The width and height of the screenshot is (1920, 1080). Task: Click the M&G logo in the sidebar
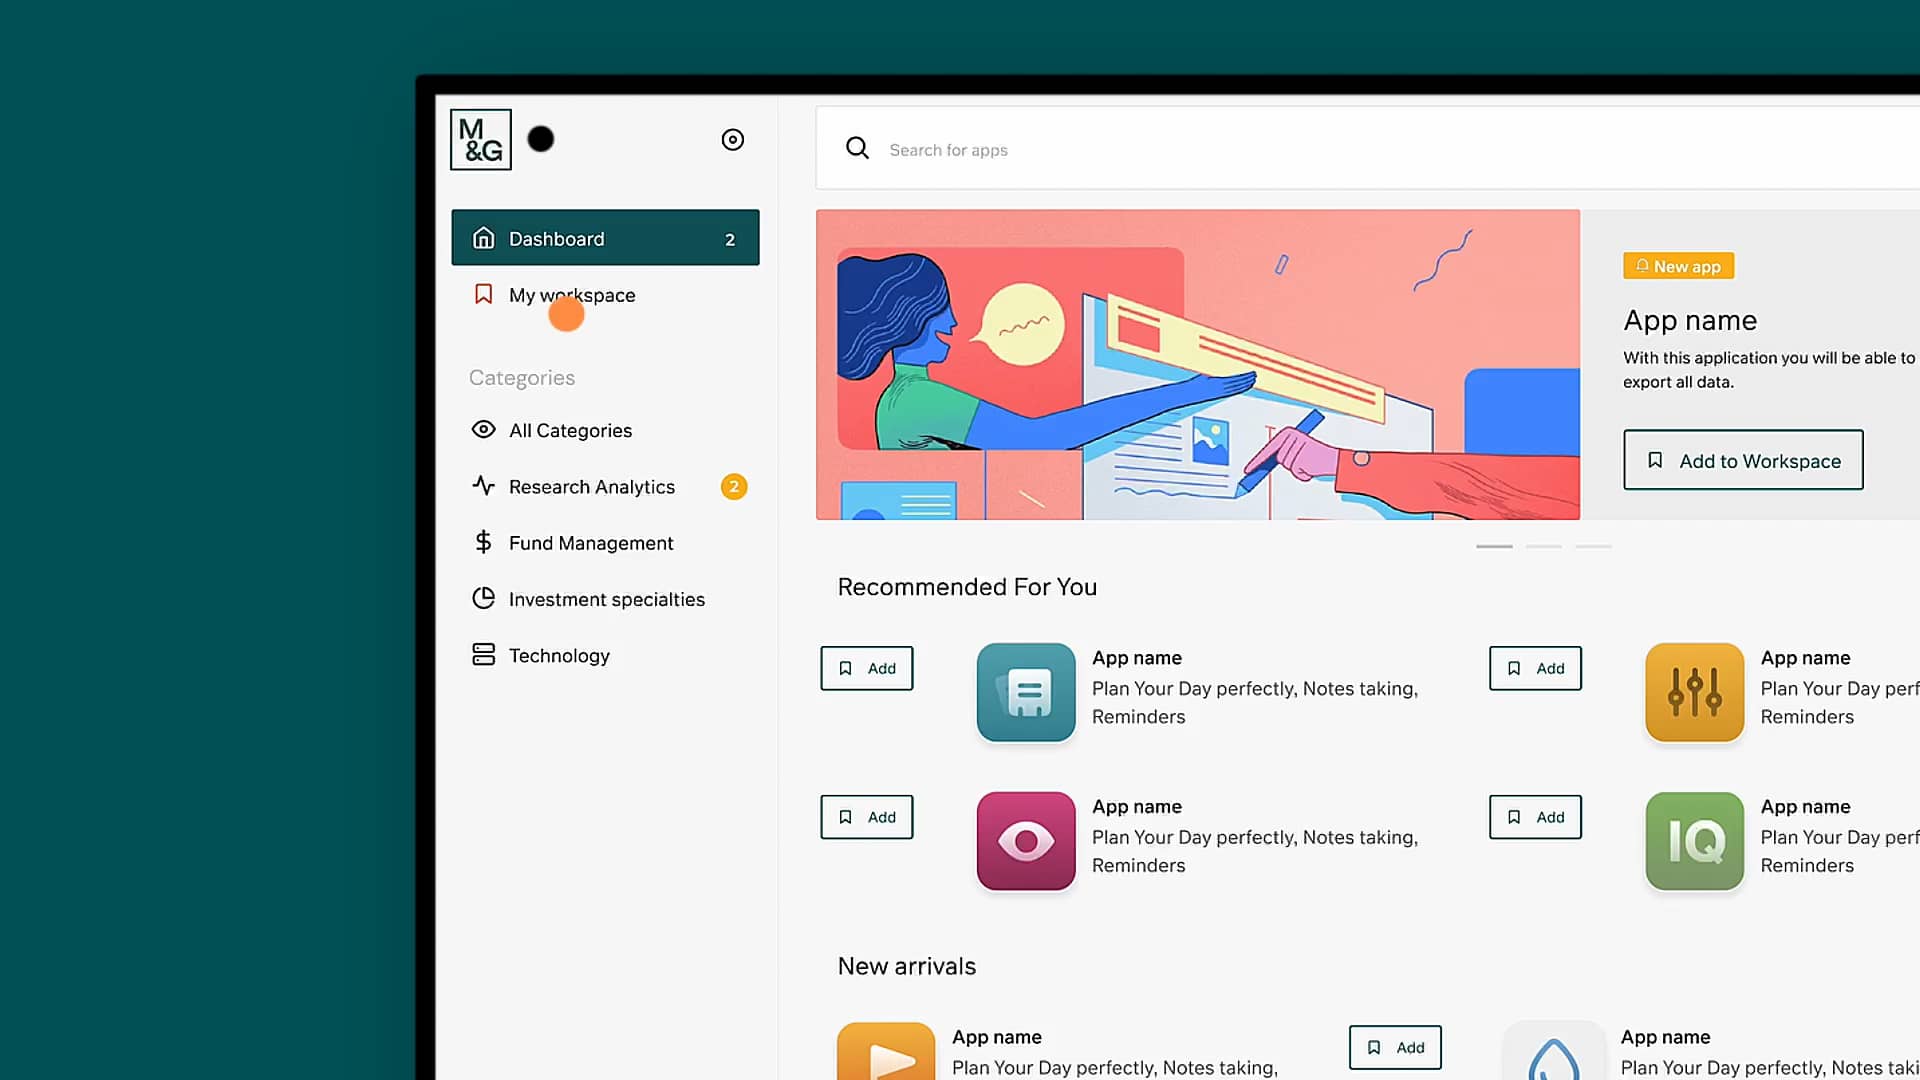pos(480,139)
